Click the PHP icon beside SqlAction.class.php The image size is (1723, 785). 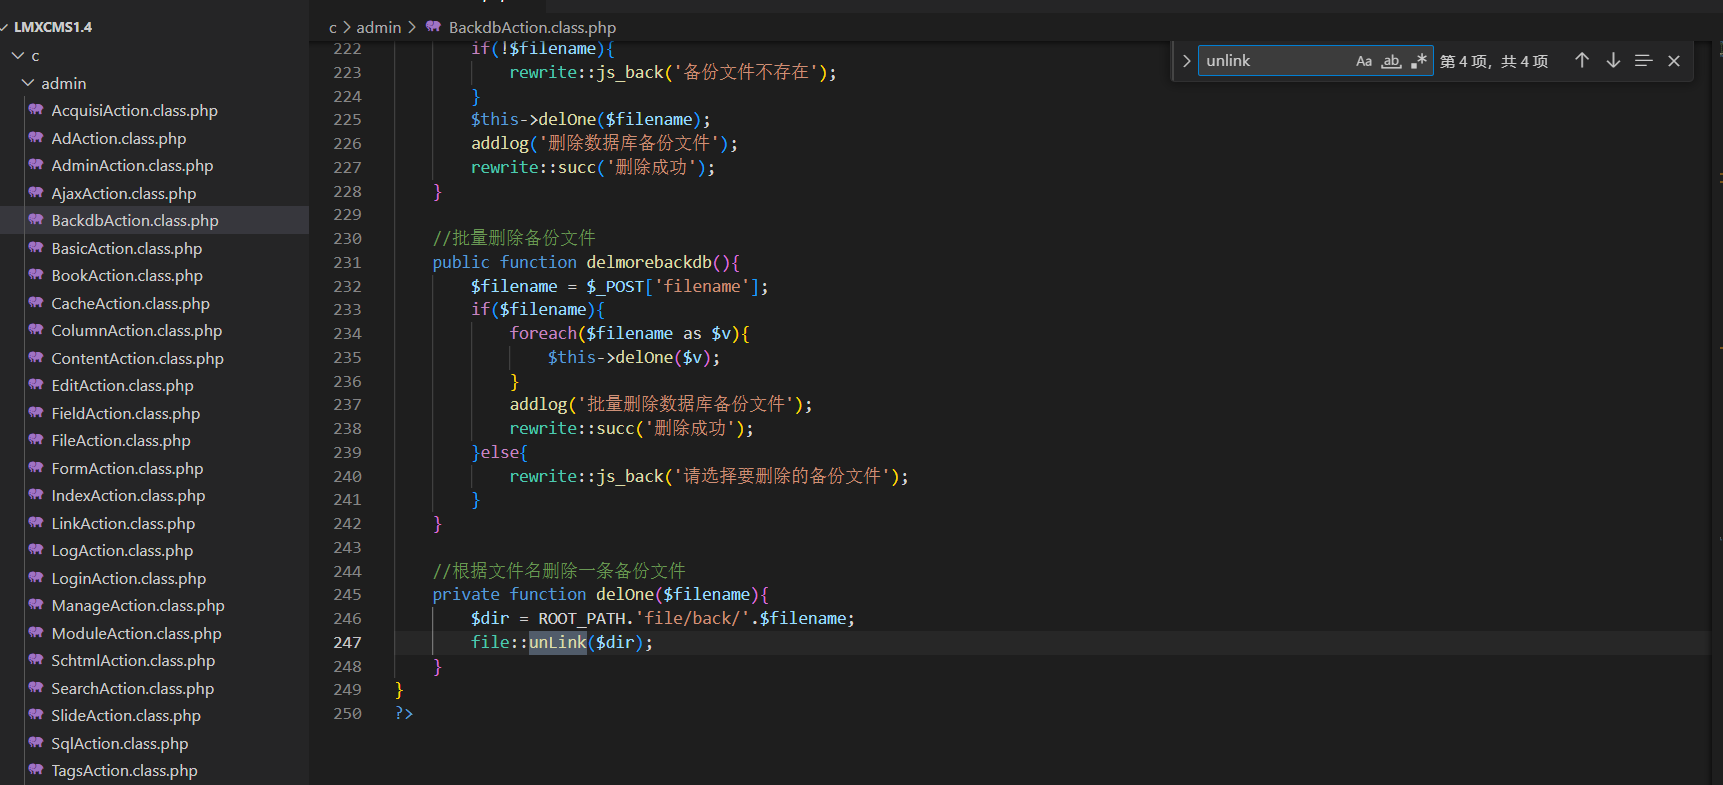(x=36, y=742)
